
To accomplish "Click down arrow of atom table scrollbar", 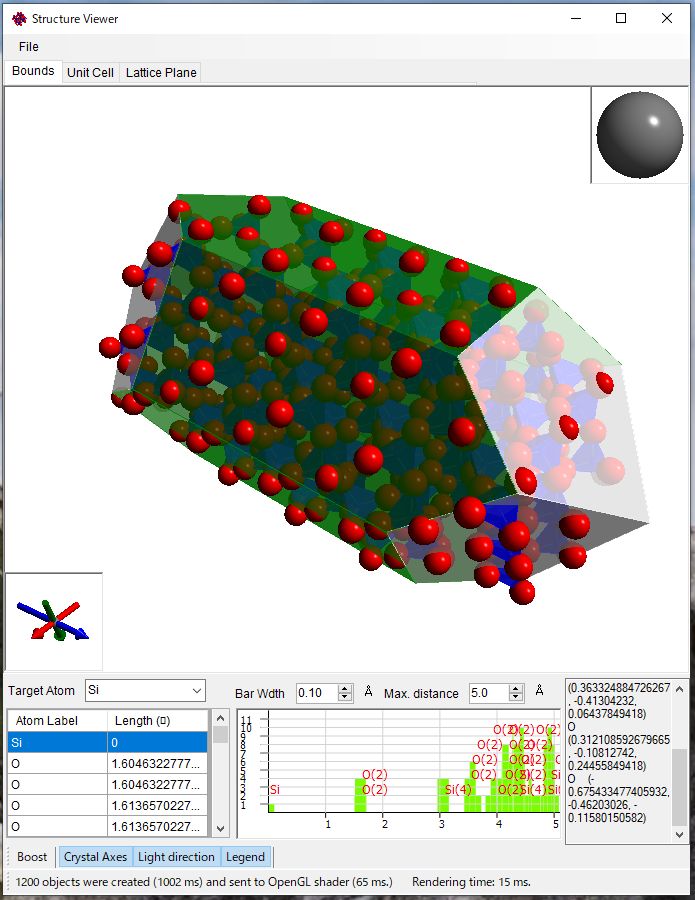I will [x=220, y=828].
